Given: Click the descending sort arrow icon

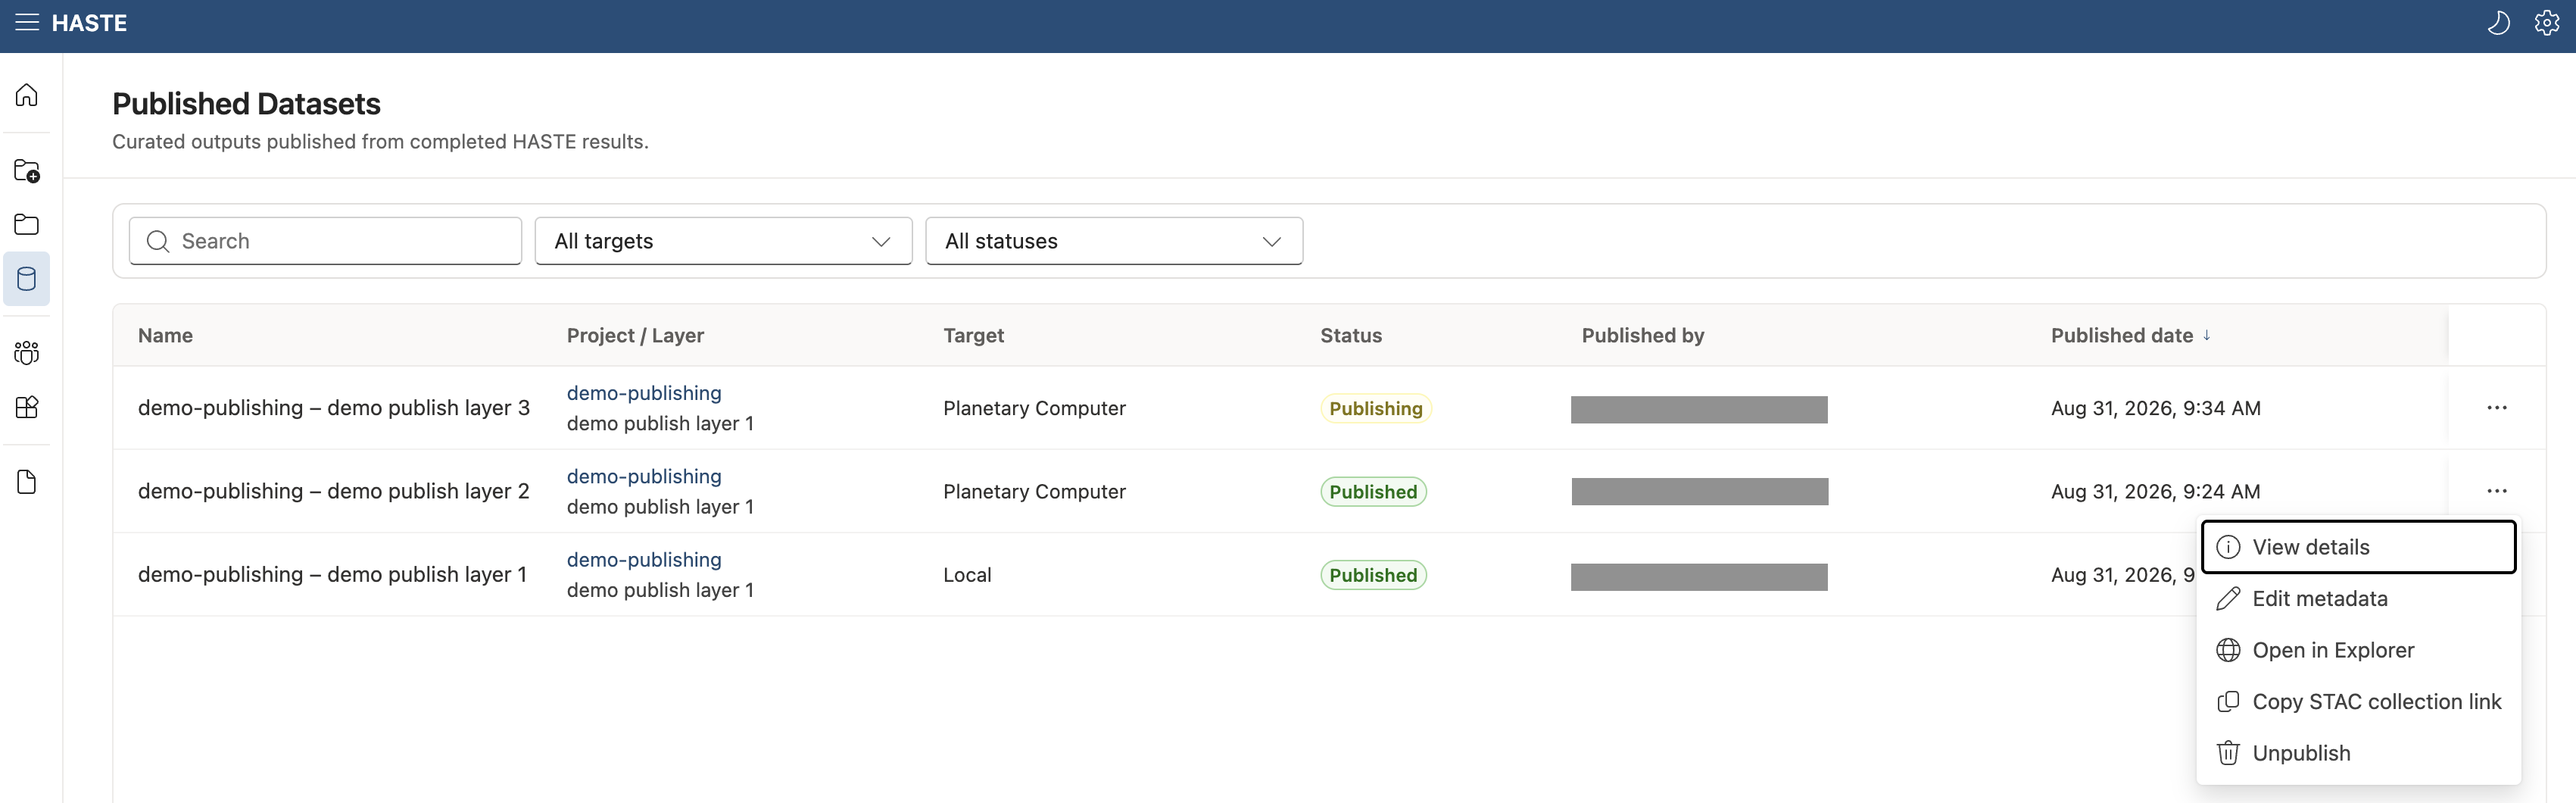Looking at the screenshot, I should click(x=2206, y=335).
